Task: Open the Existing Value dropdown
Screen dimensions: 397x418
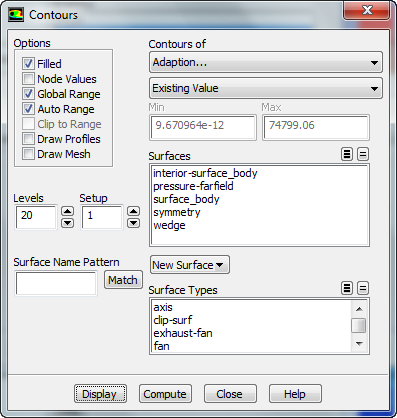Action: pyautogui.click(x=266, y=88)
